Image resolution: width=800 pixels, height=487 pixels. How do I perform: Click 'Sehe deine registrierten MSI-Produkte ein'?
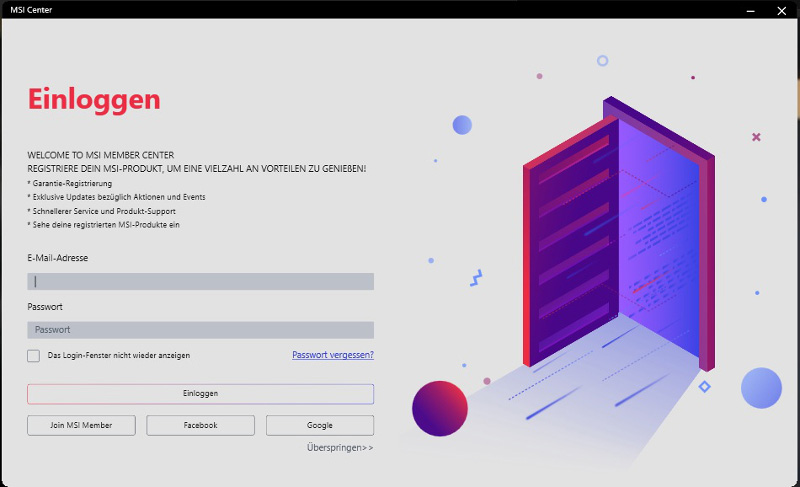coord(106,225)
